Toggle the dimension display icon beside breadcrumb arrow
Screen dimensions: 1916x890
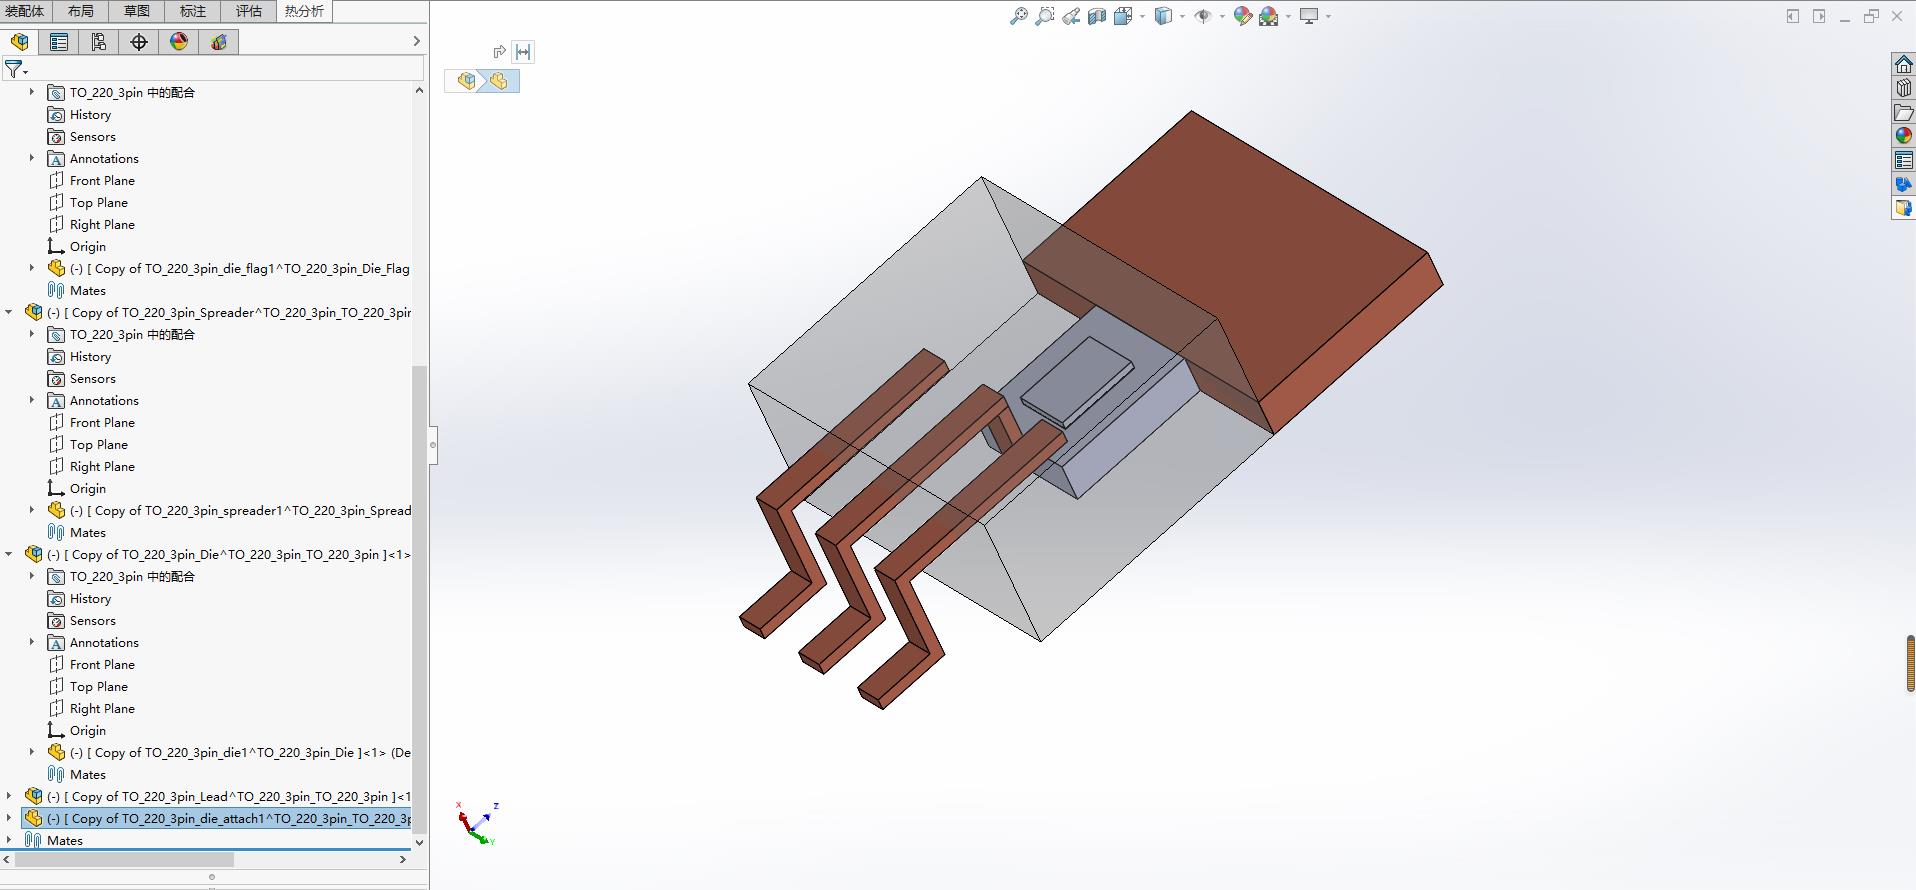click(523, 52)
